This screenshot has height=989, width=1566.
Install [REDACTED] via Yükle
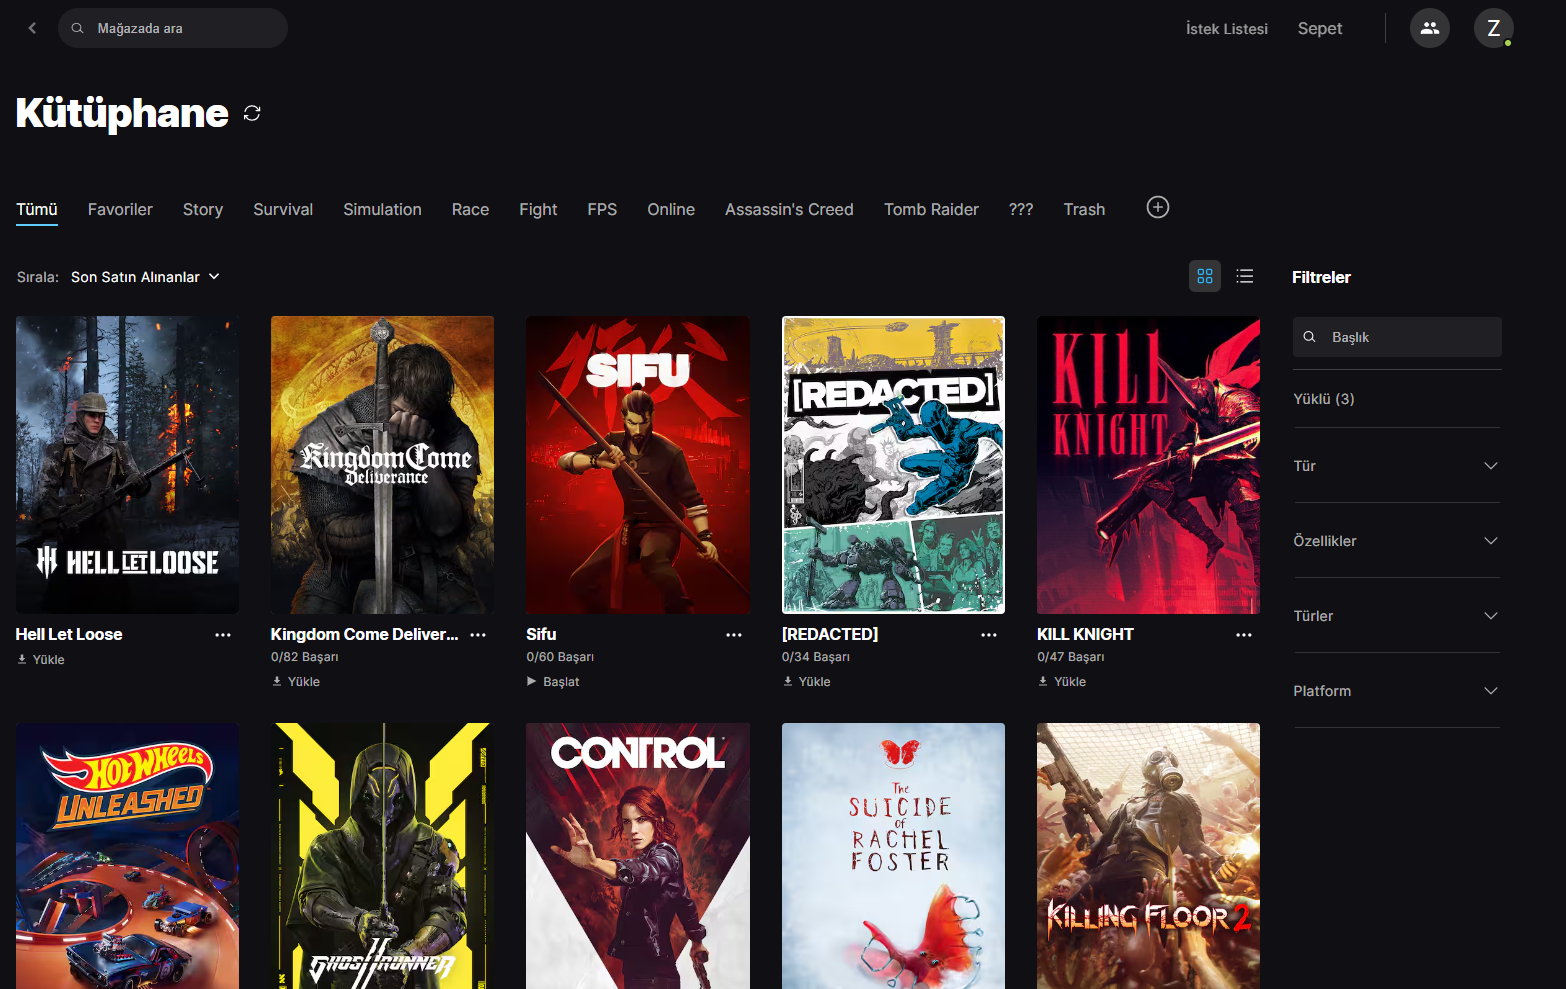point(807,682)
